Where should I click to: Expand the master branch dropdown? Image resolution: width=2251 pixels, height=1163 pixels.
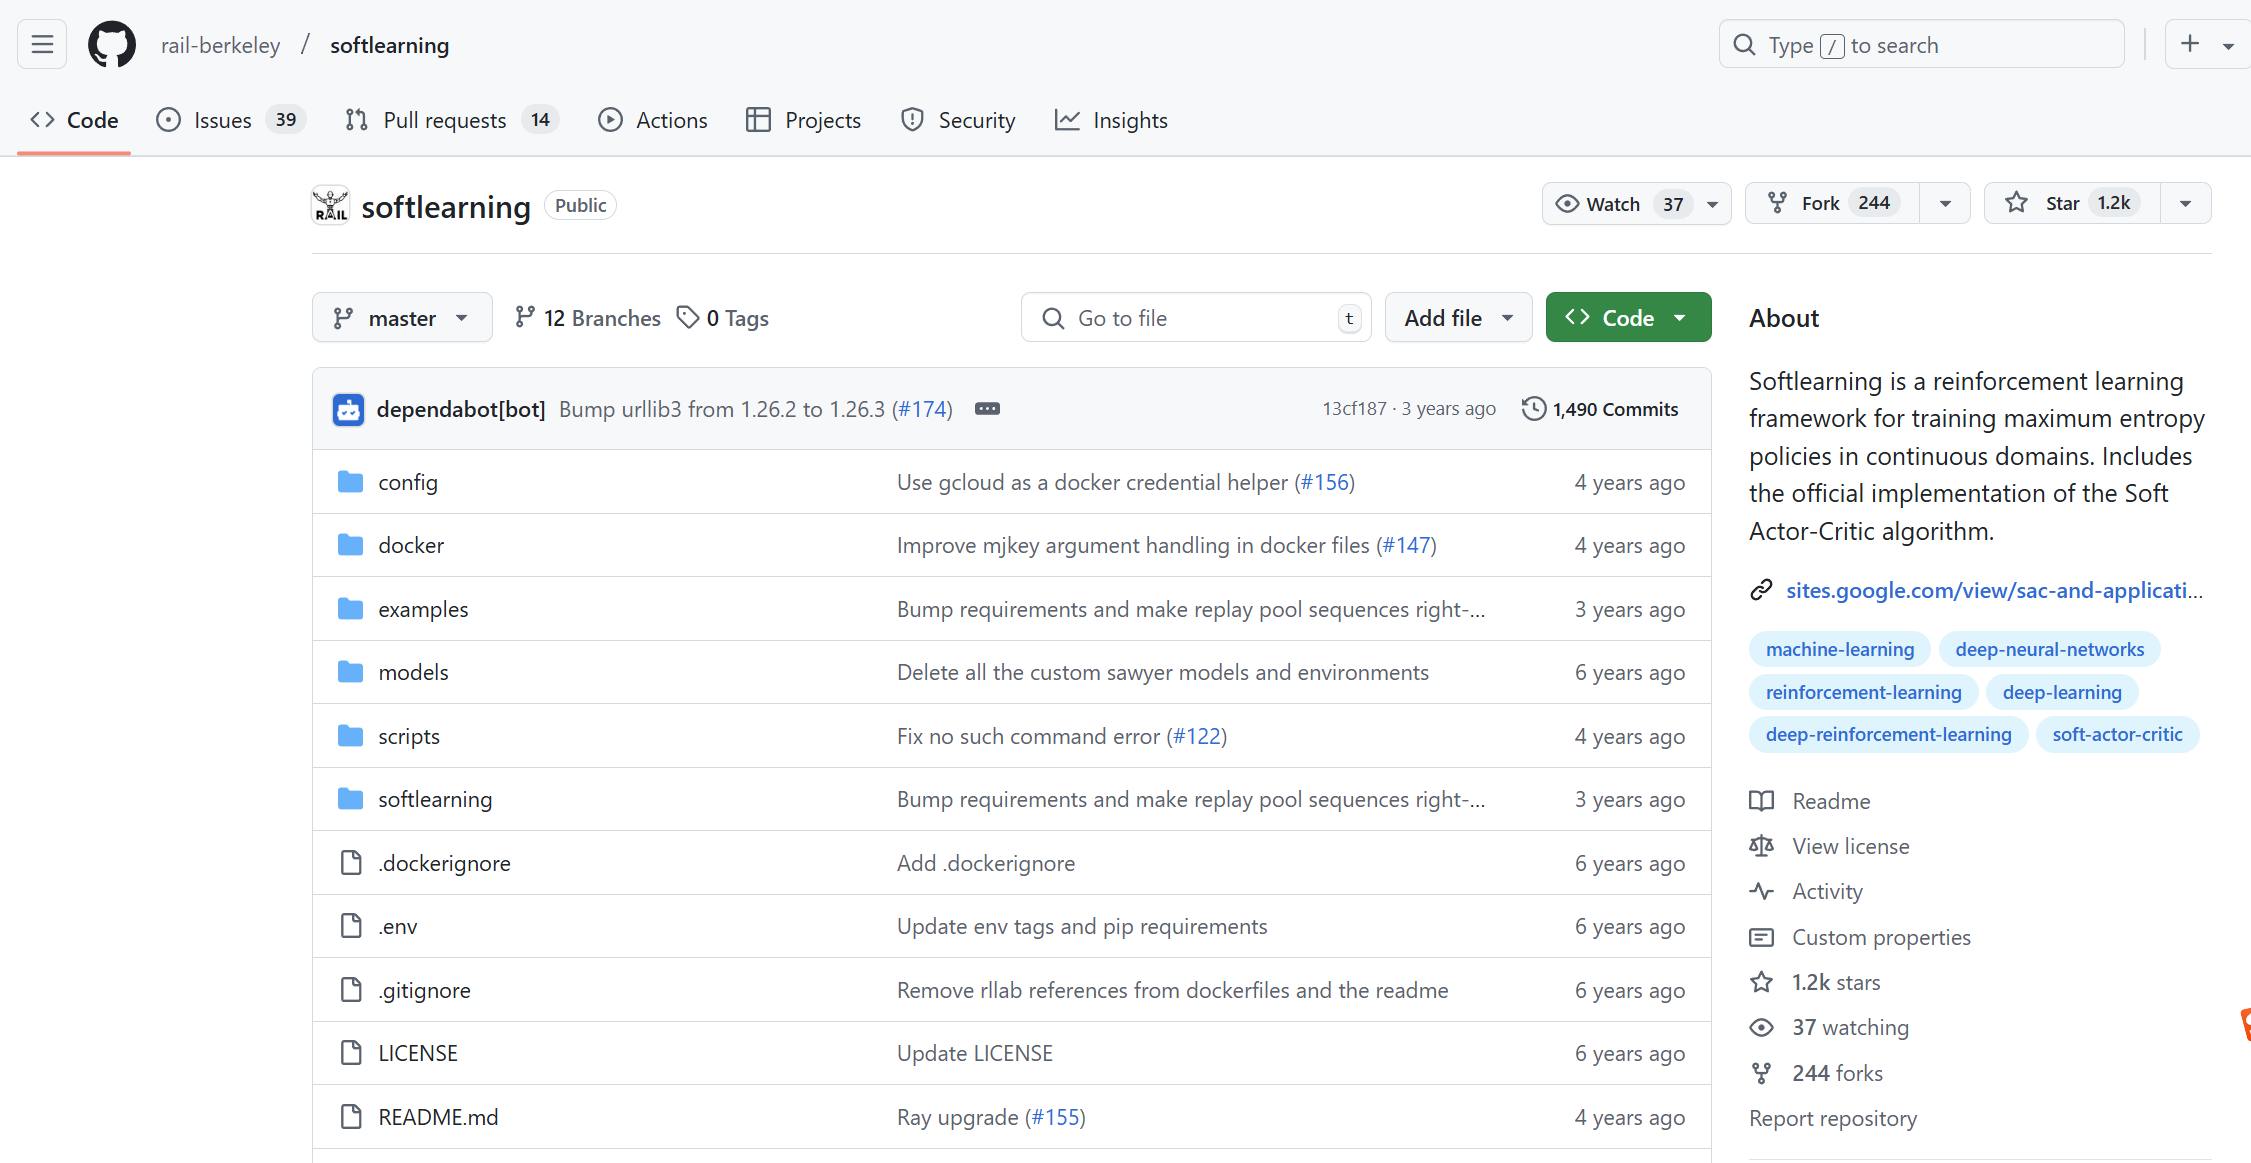click(402, 317)
